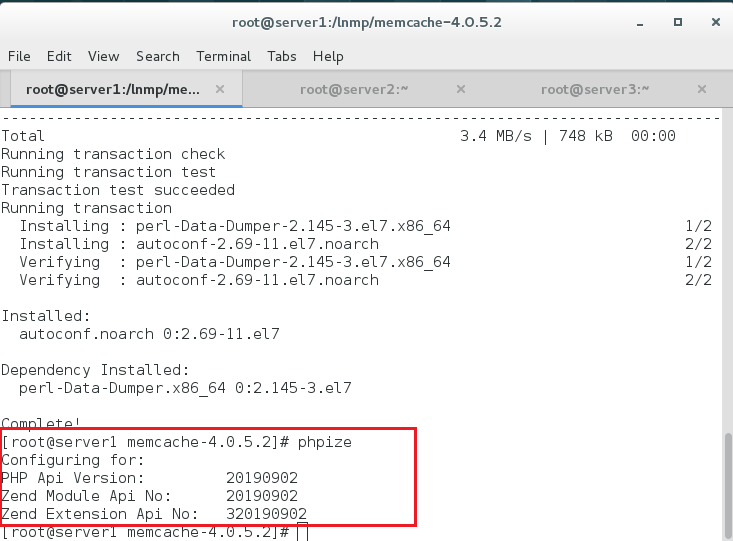The height and width of the screenshot is (541, 733).
Task: Close the root@server3 tab
Action: pyautogui.click(x=702, y=89)
